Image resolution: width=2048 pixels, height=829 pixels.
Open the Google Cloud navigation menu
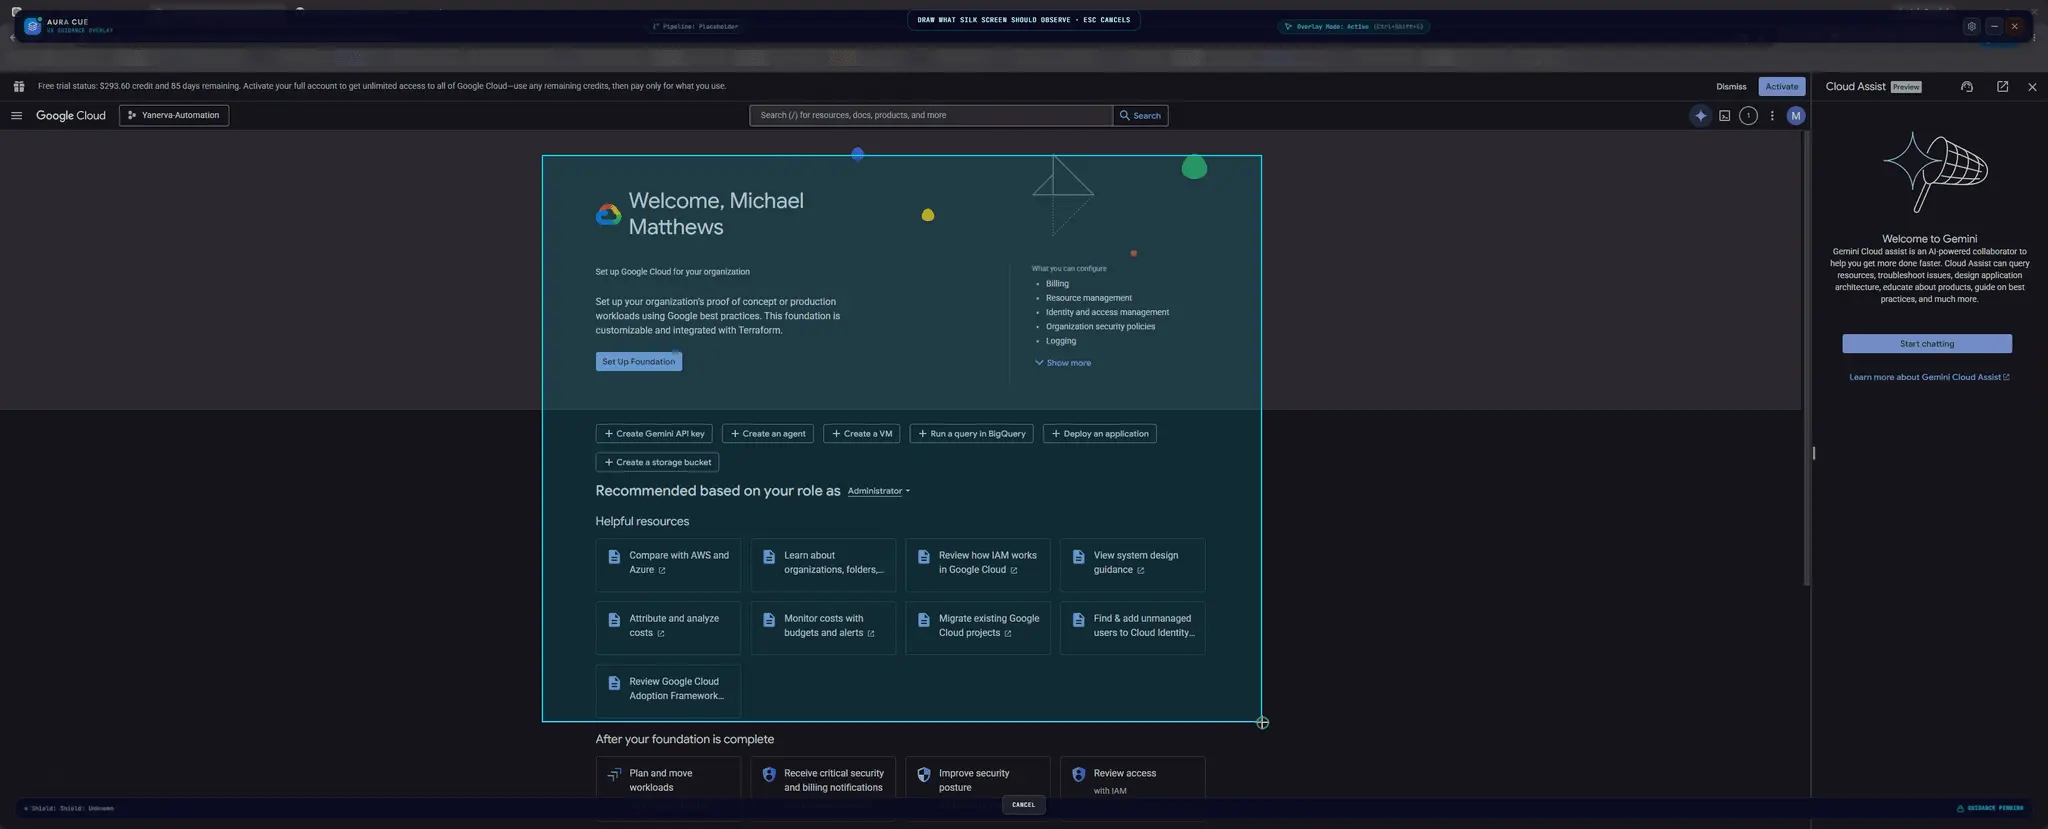tap(16, 116)
